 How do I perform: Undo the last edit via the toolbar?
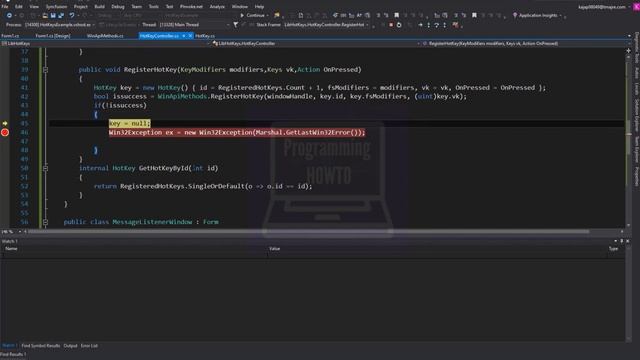pyautogui.click(x=72, y=16)
